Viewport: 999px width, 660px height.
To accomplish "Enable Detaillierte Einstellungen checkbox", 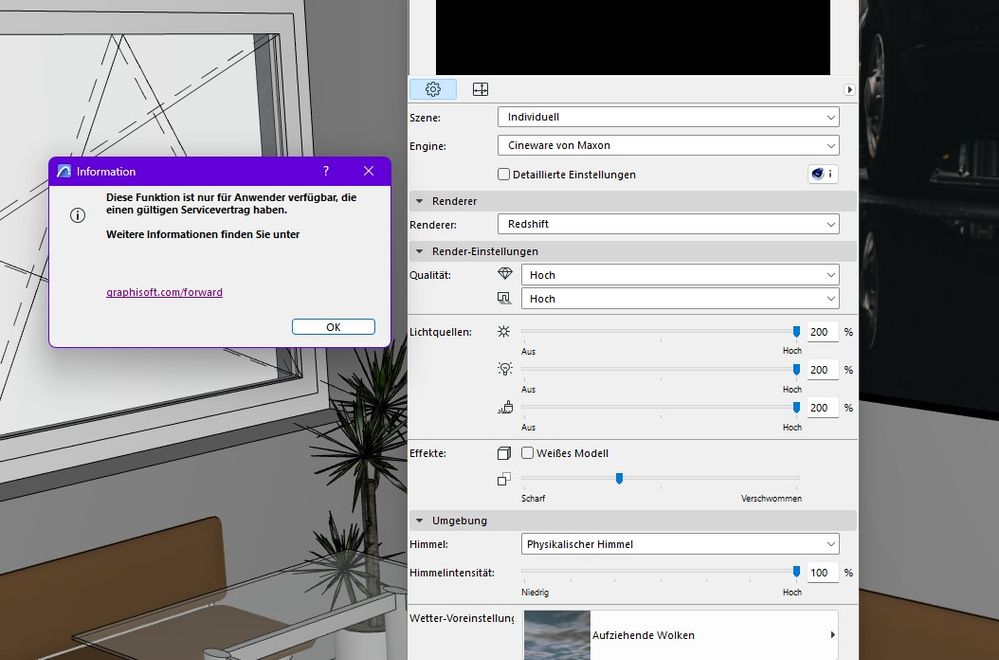I will pyautogui.click(x=503, y=174).
